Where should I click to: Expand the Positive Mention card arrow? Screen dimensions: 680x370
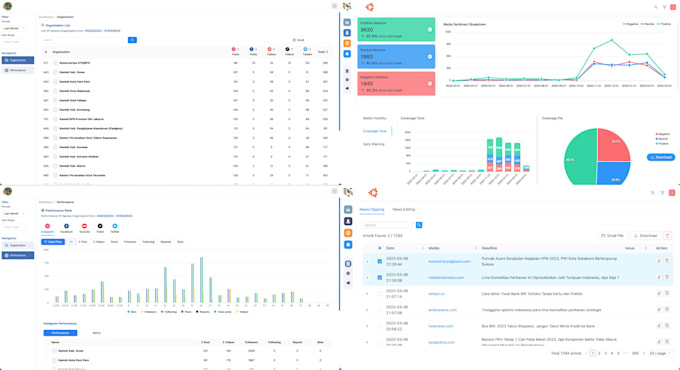430,29
